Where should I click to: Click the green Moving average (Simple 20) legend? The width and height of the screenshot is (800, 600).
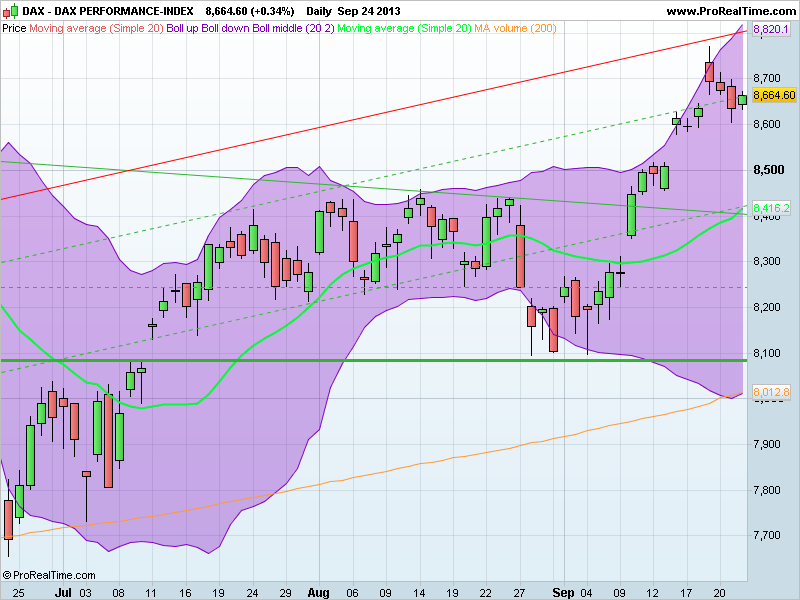pos(404,28)
